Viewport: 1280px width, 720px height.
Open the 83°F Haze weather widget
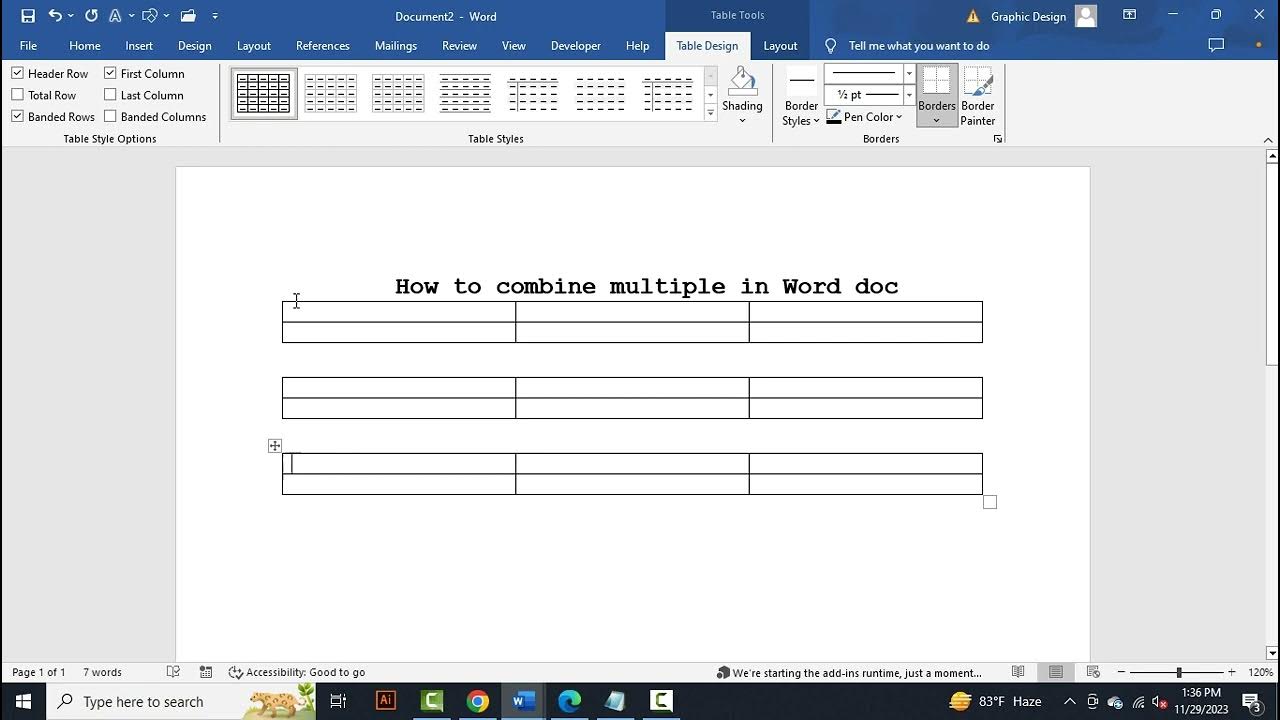click(996, 701)
